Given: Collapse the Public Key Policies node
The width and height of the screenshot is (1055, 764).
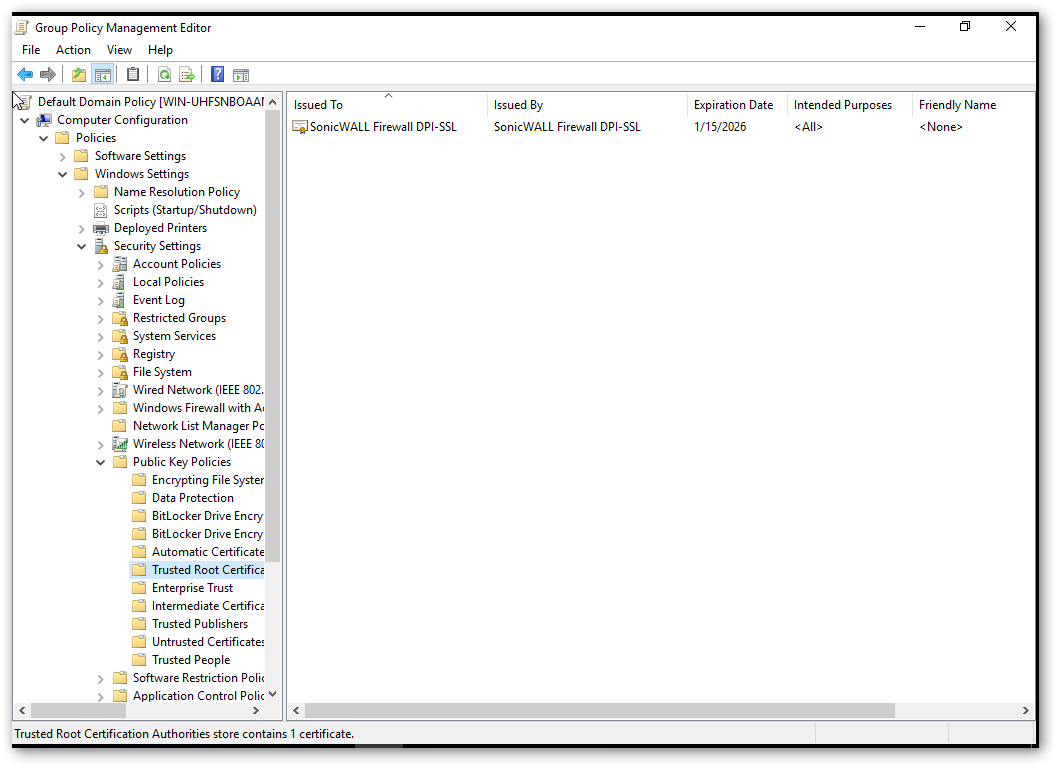Looking at the screenshot, I should click(101, 462).
